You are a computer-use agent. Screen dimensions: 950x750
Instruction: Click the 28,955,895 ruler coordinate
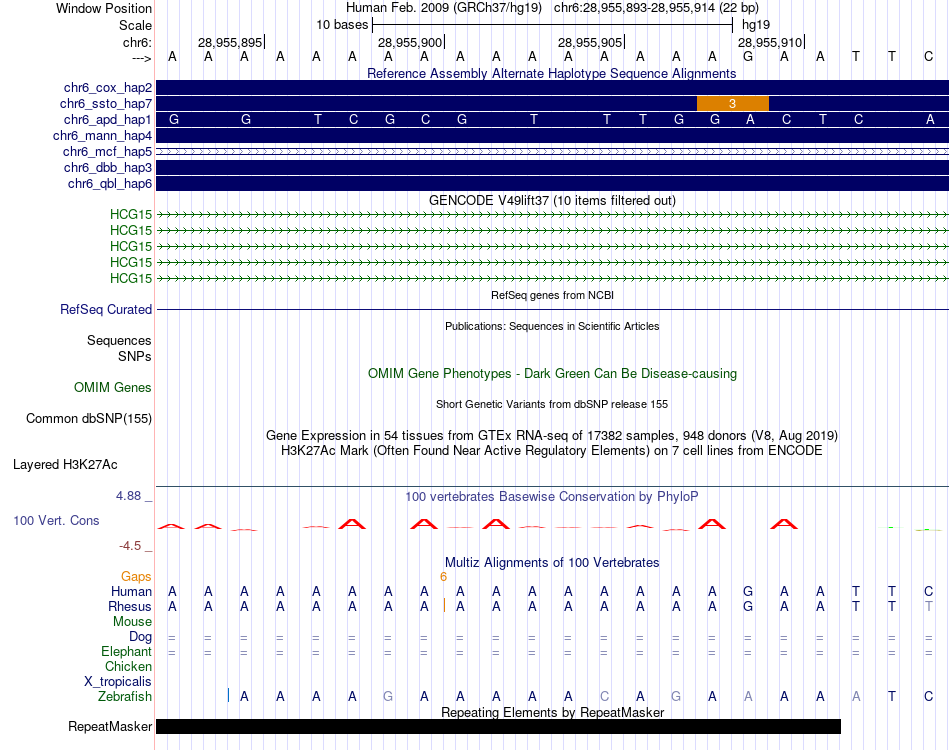[230, 42]
